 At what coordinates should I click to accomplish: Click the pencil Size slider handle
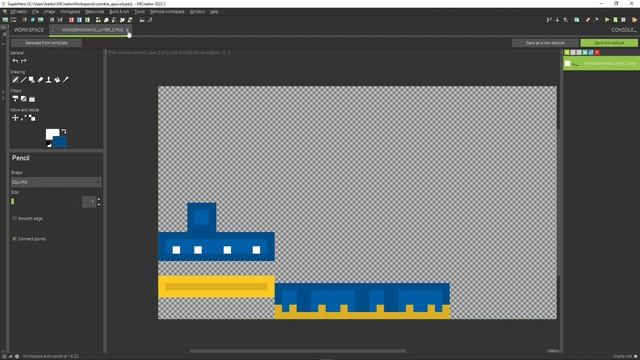click(x=13, y=202)
